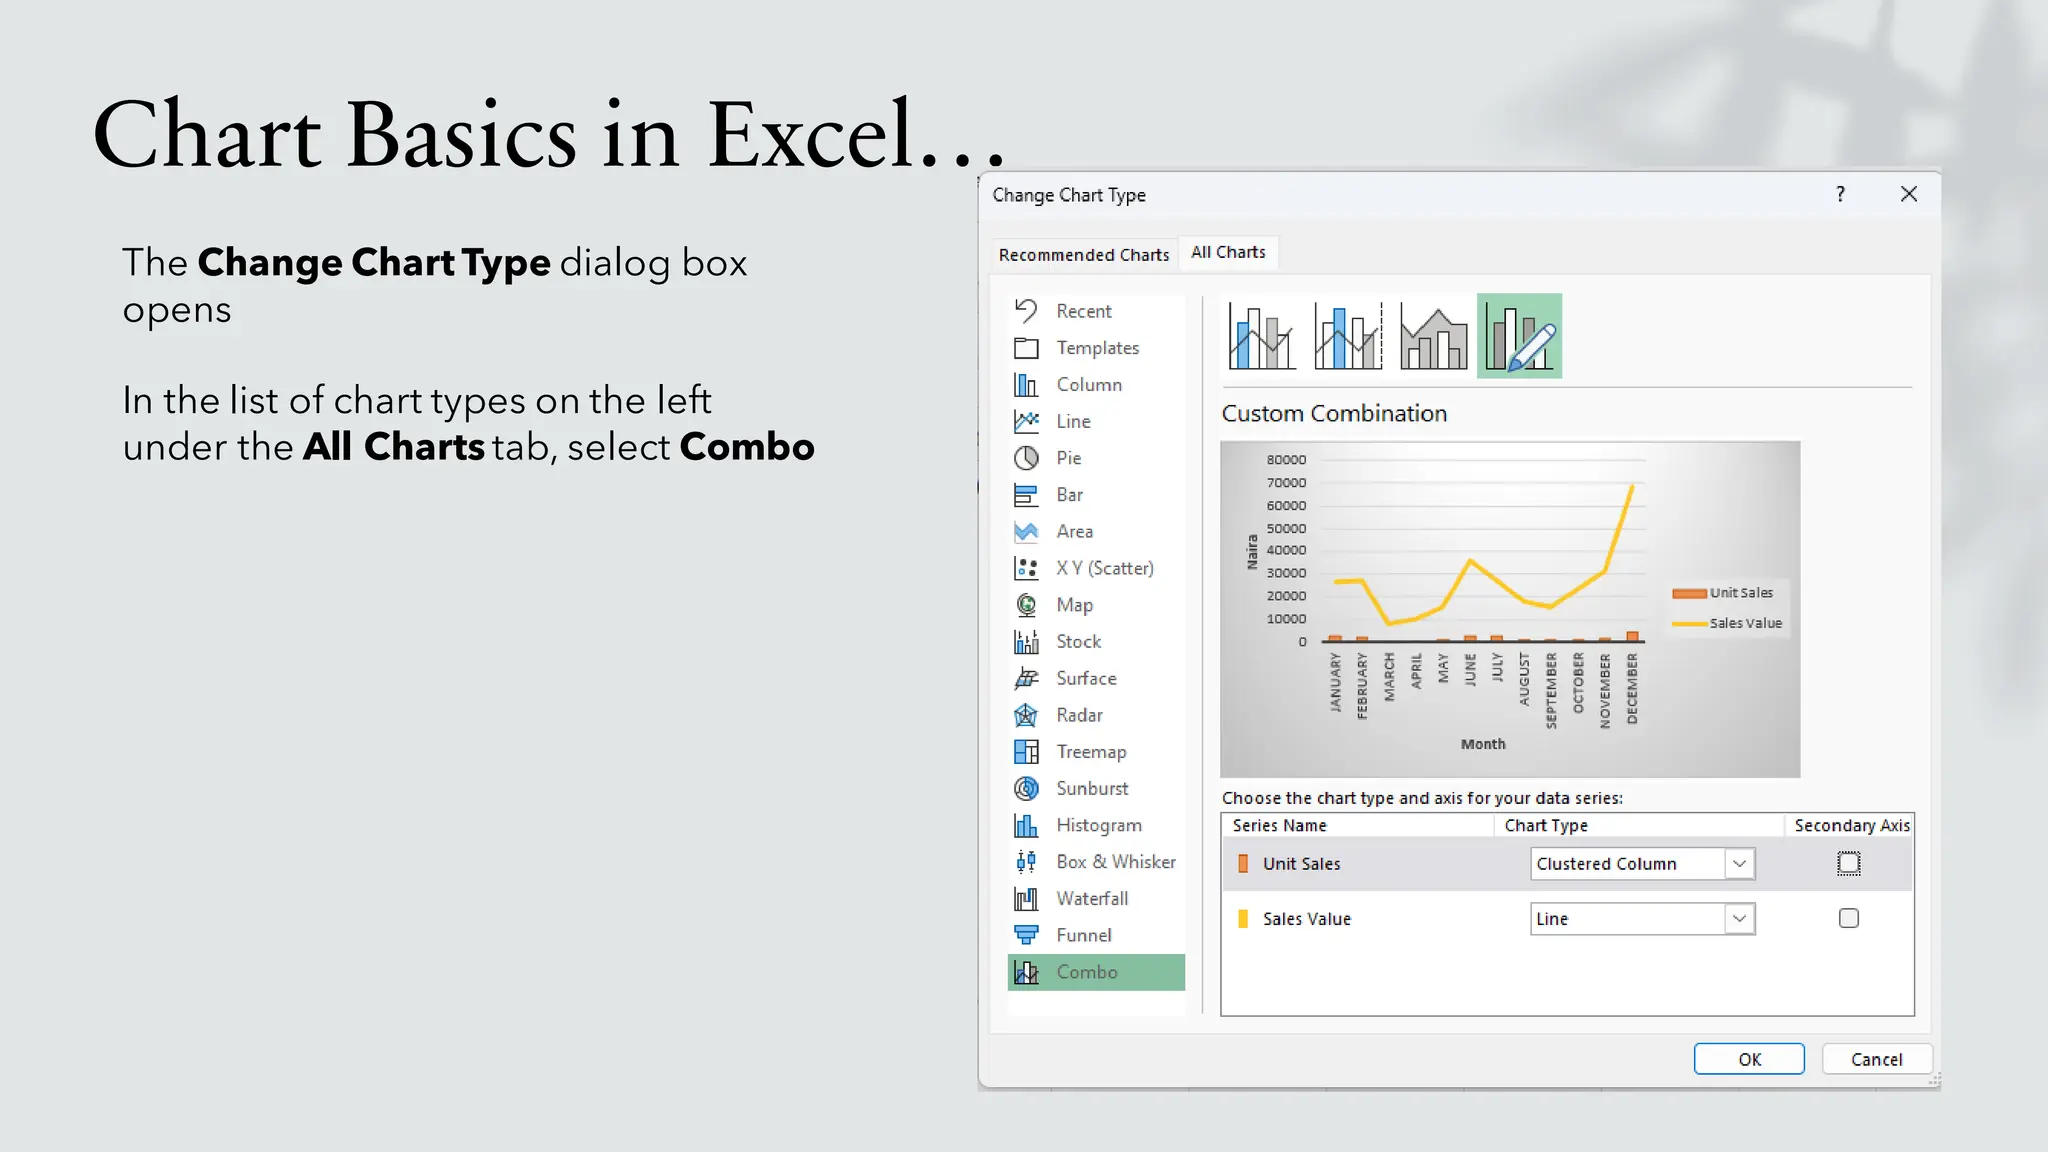This screenshot has height=1152, width=2048.
Task: Pick the Pie chart type icon
Action: [1026, 458]
